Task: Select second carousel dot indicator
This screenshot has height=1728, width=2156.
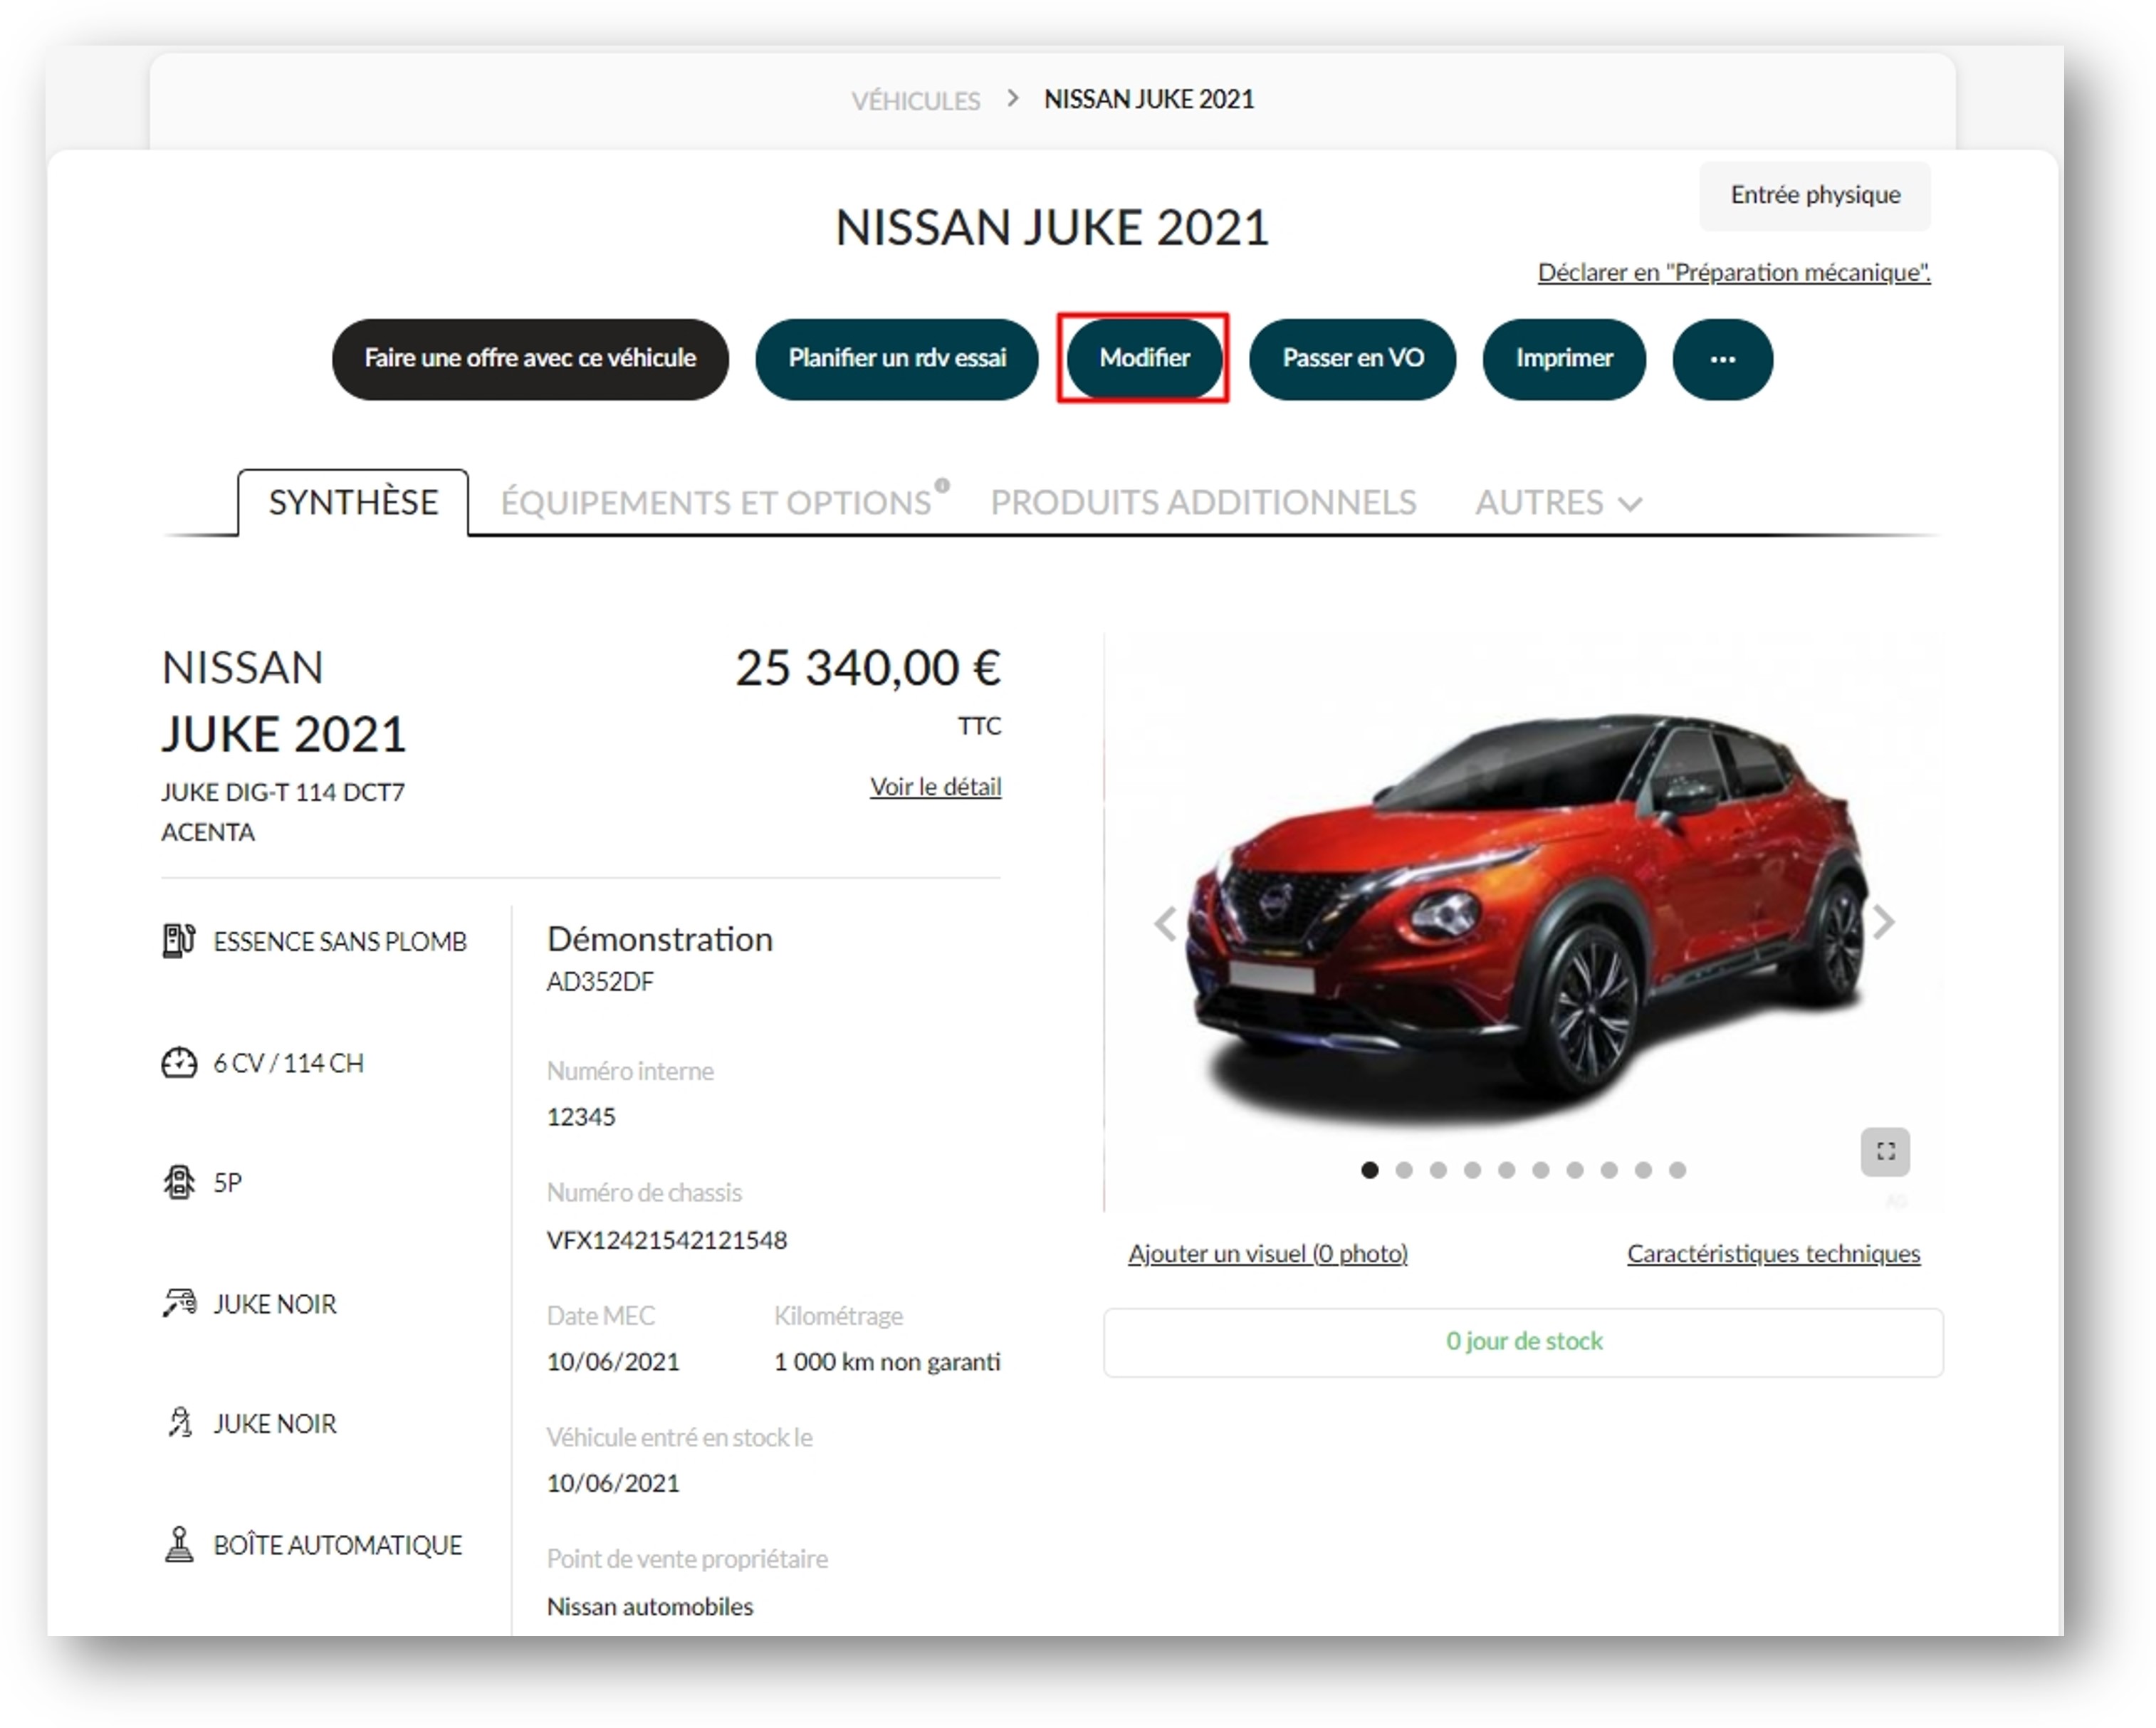Action: coord(1403,1169)
